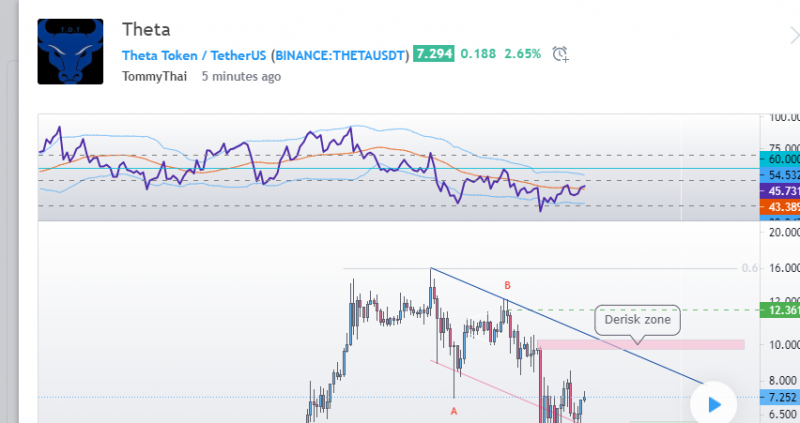This screenshot has width=800, height=423.
Task: Click the alarm clock add-alert icon
Action: tap(561, 54)
